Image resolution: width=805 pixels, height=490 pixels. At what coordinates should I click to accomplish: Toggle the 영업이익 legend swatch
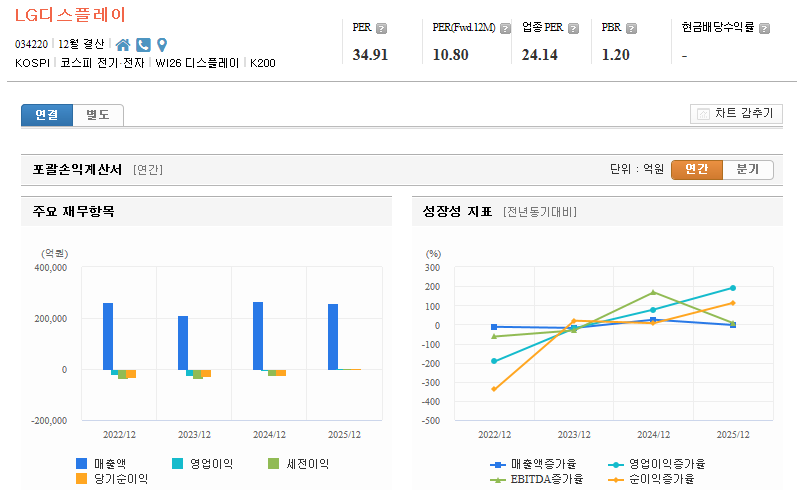pyautogui.click(x=177, y=464)
